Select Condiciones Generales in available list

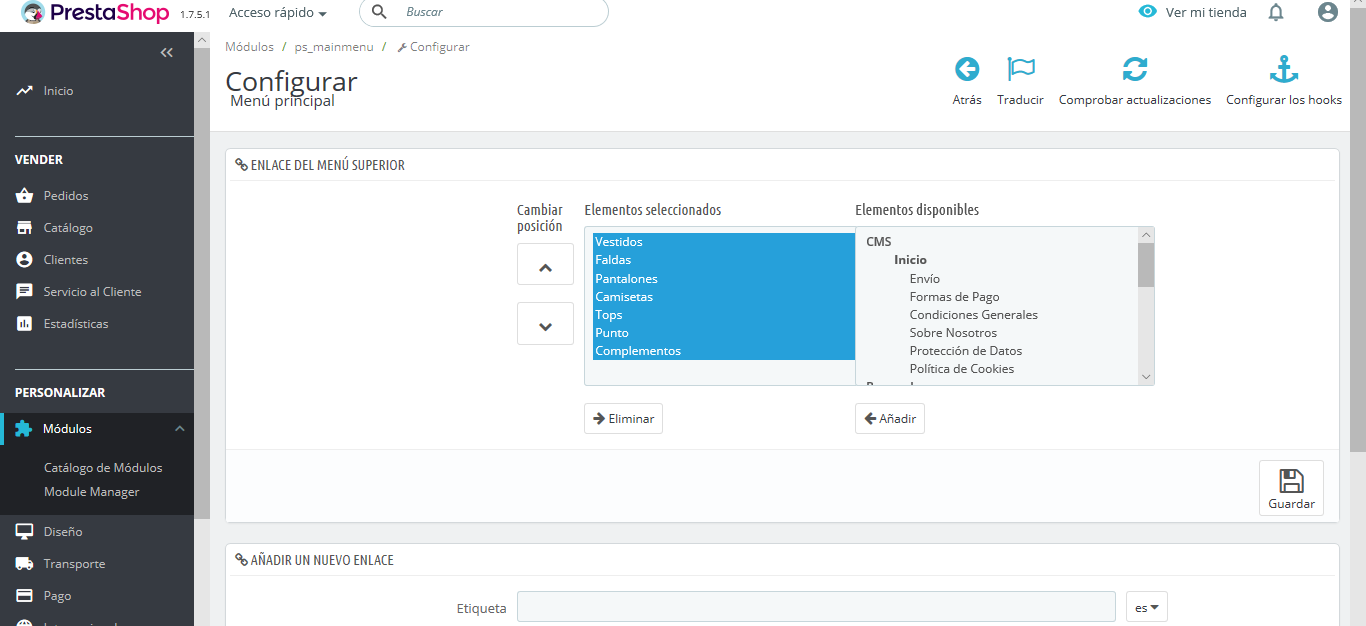coord(973,315)
